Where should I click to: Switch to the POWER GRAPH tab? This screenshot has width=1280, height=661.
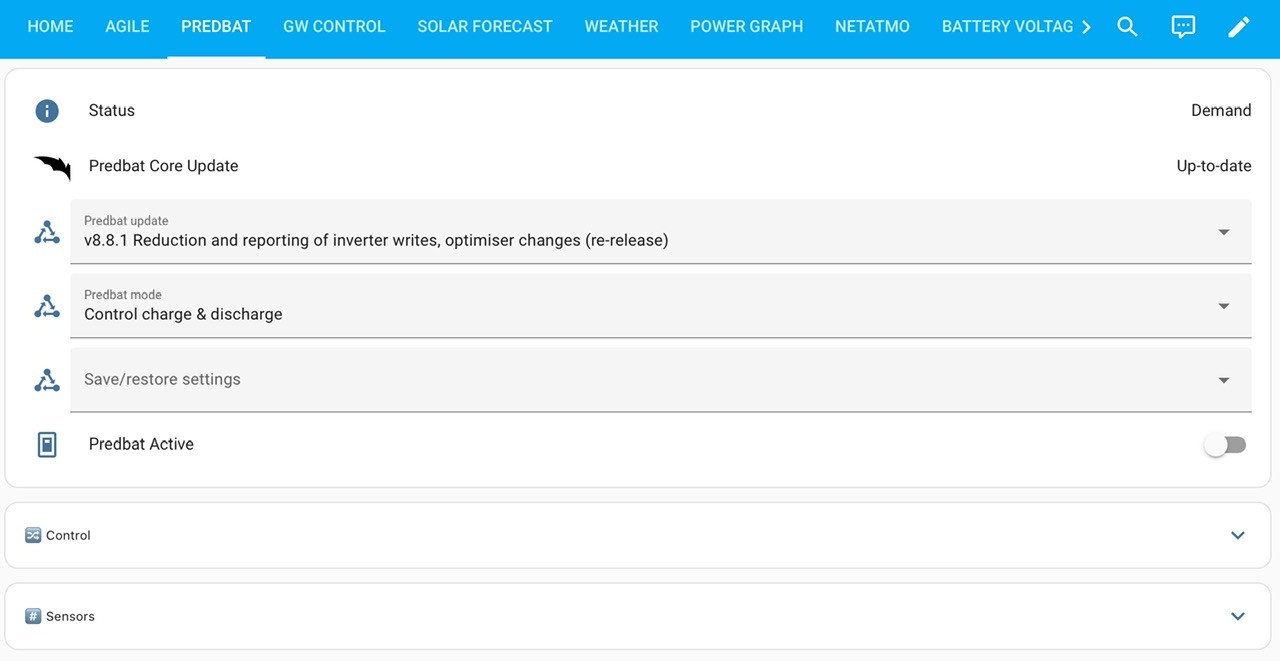click(746, 27)
